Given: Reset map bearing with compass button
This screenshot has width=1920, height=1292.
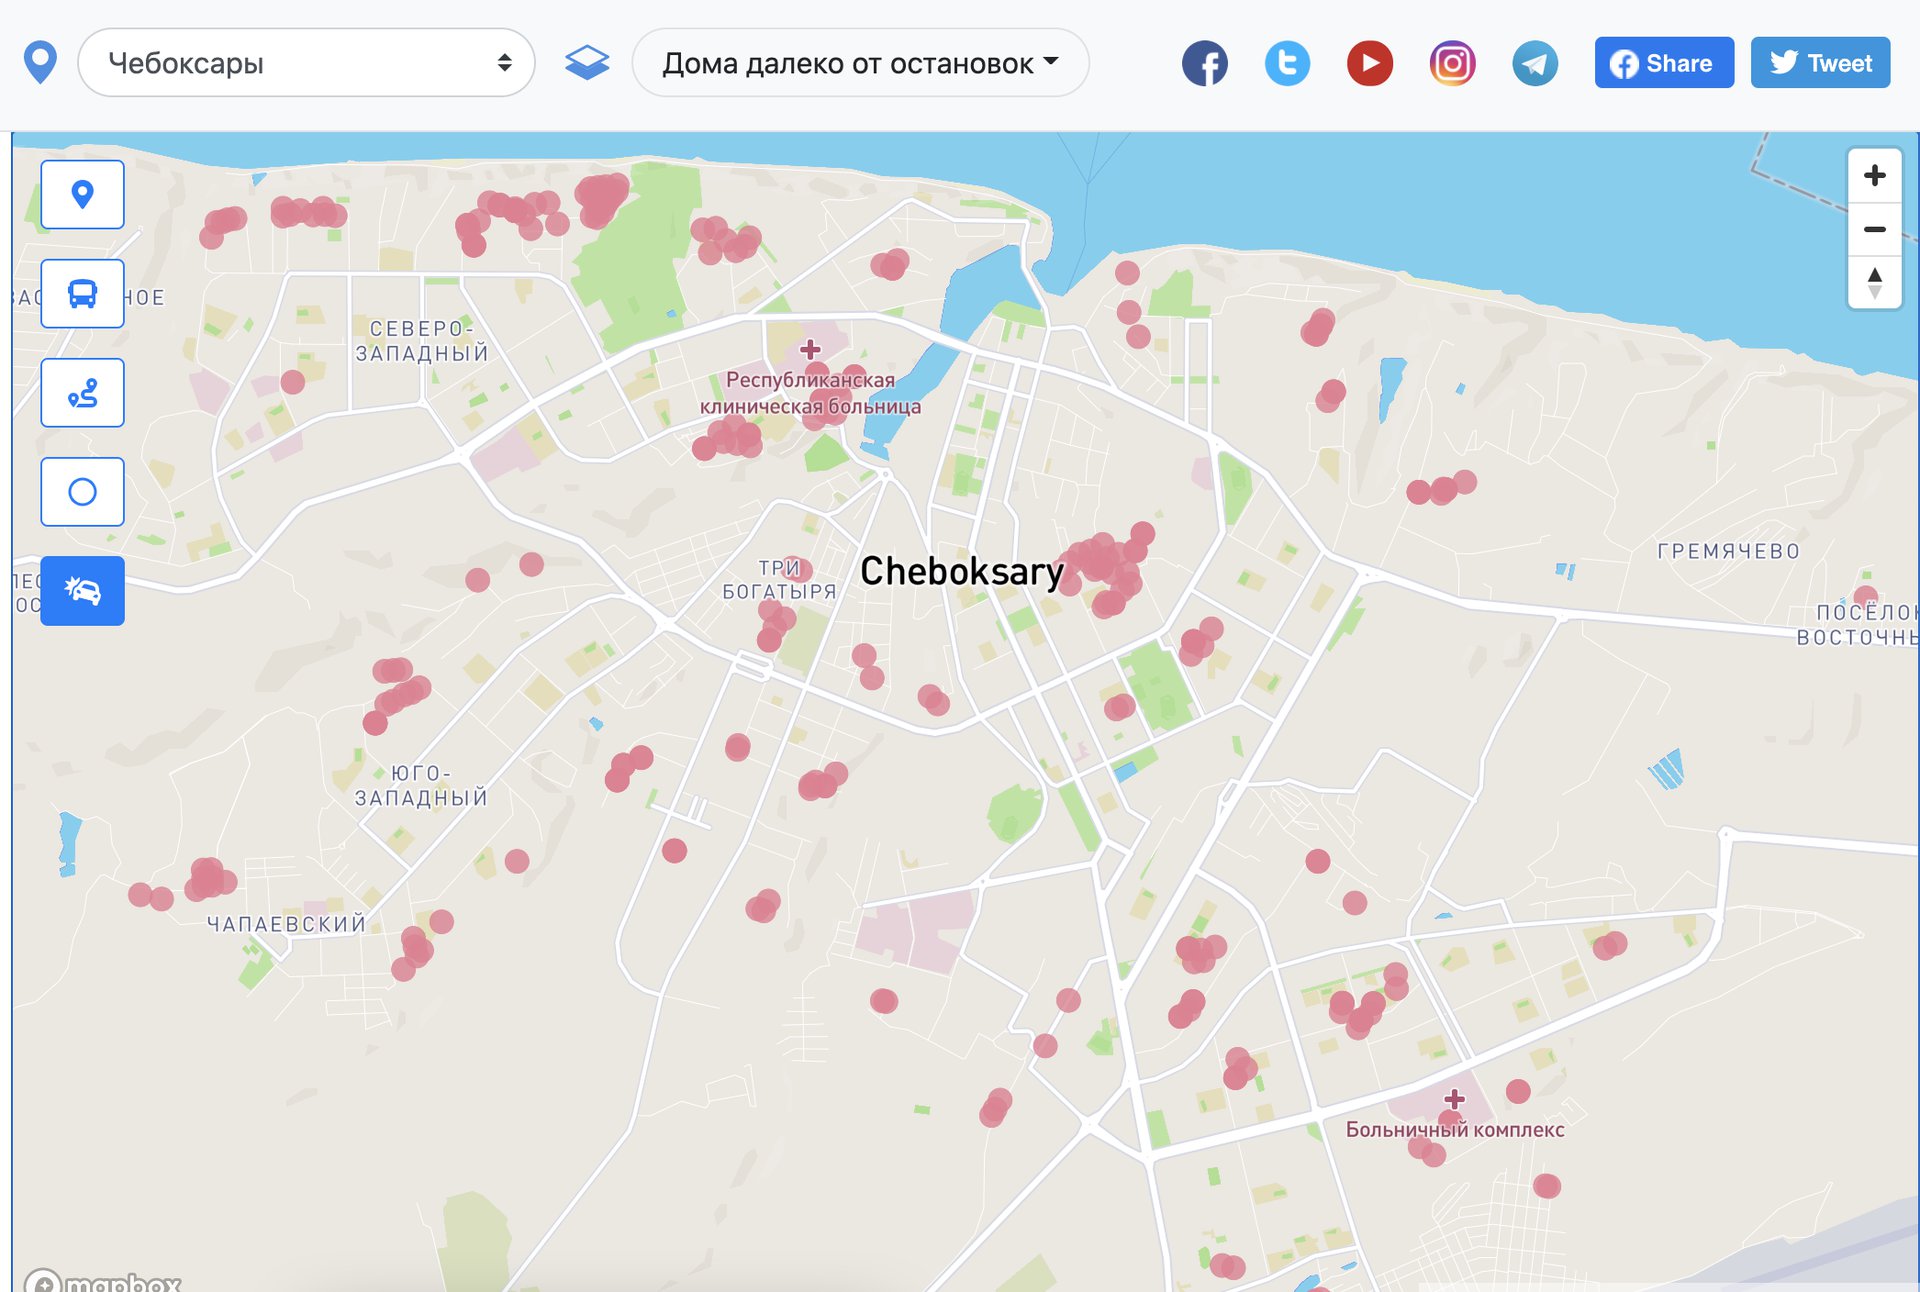Looking at the screenshot, I should tap(1874, 282).
